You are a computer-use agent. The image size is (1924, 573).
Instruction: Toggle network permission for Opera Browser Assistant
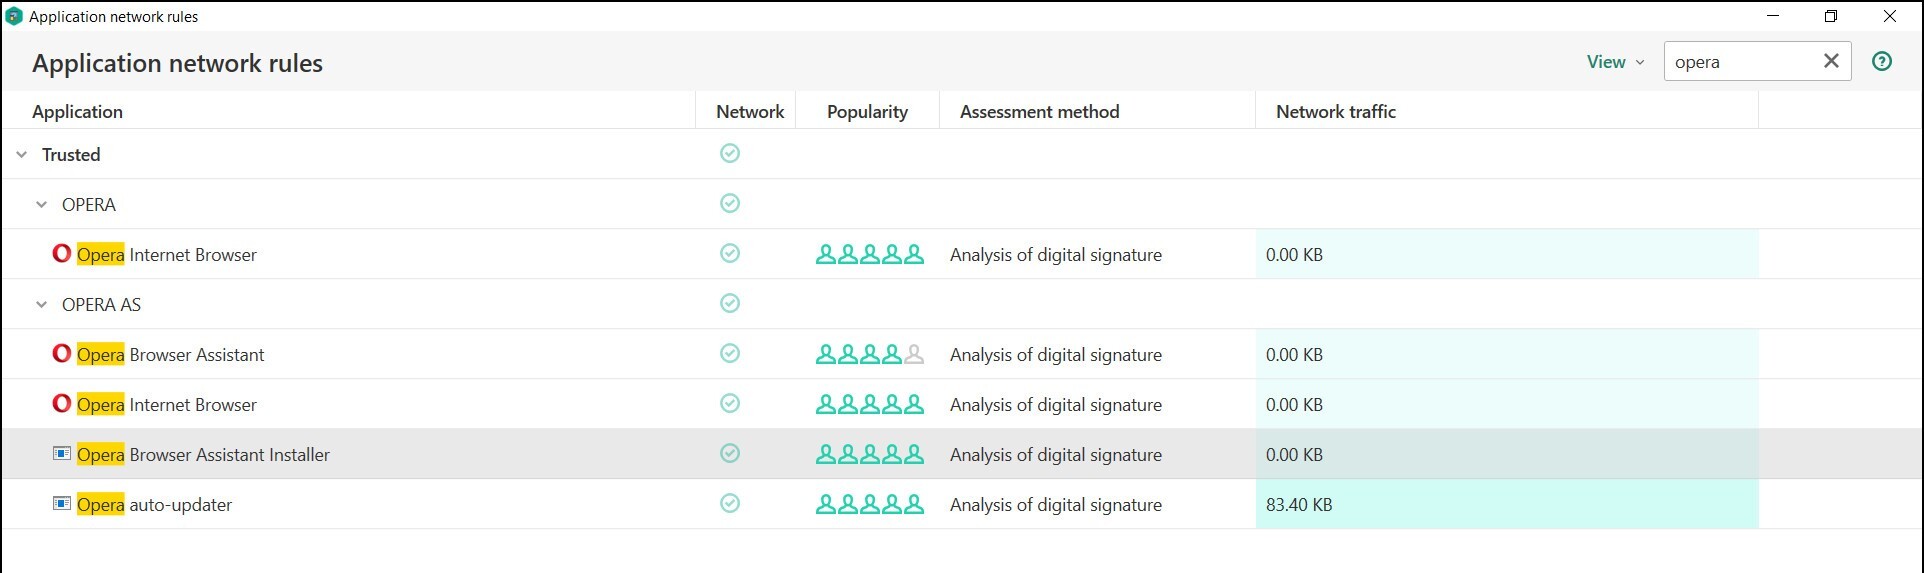pos(730,353)
